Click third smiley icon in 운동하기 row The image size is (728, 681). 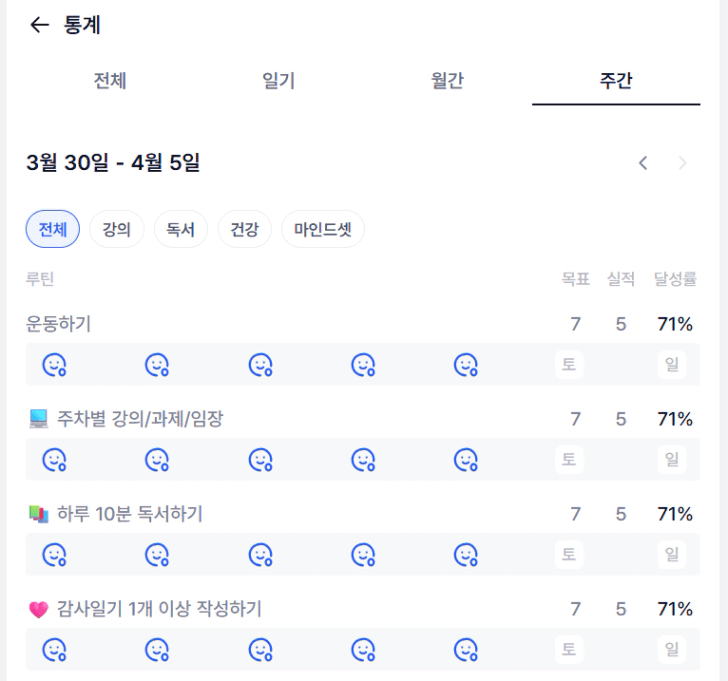pos(260,365)
